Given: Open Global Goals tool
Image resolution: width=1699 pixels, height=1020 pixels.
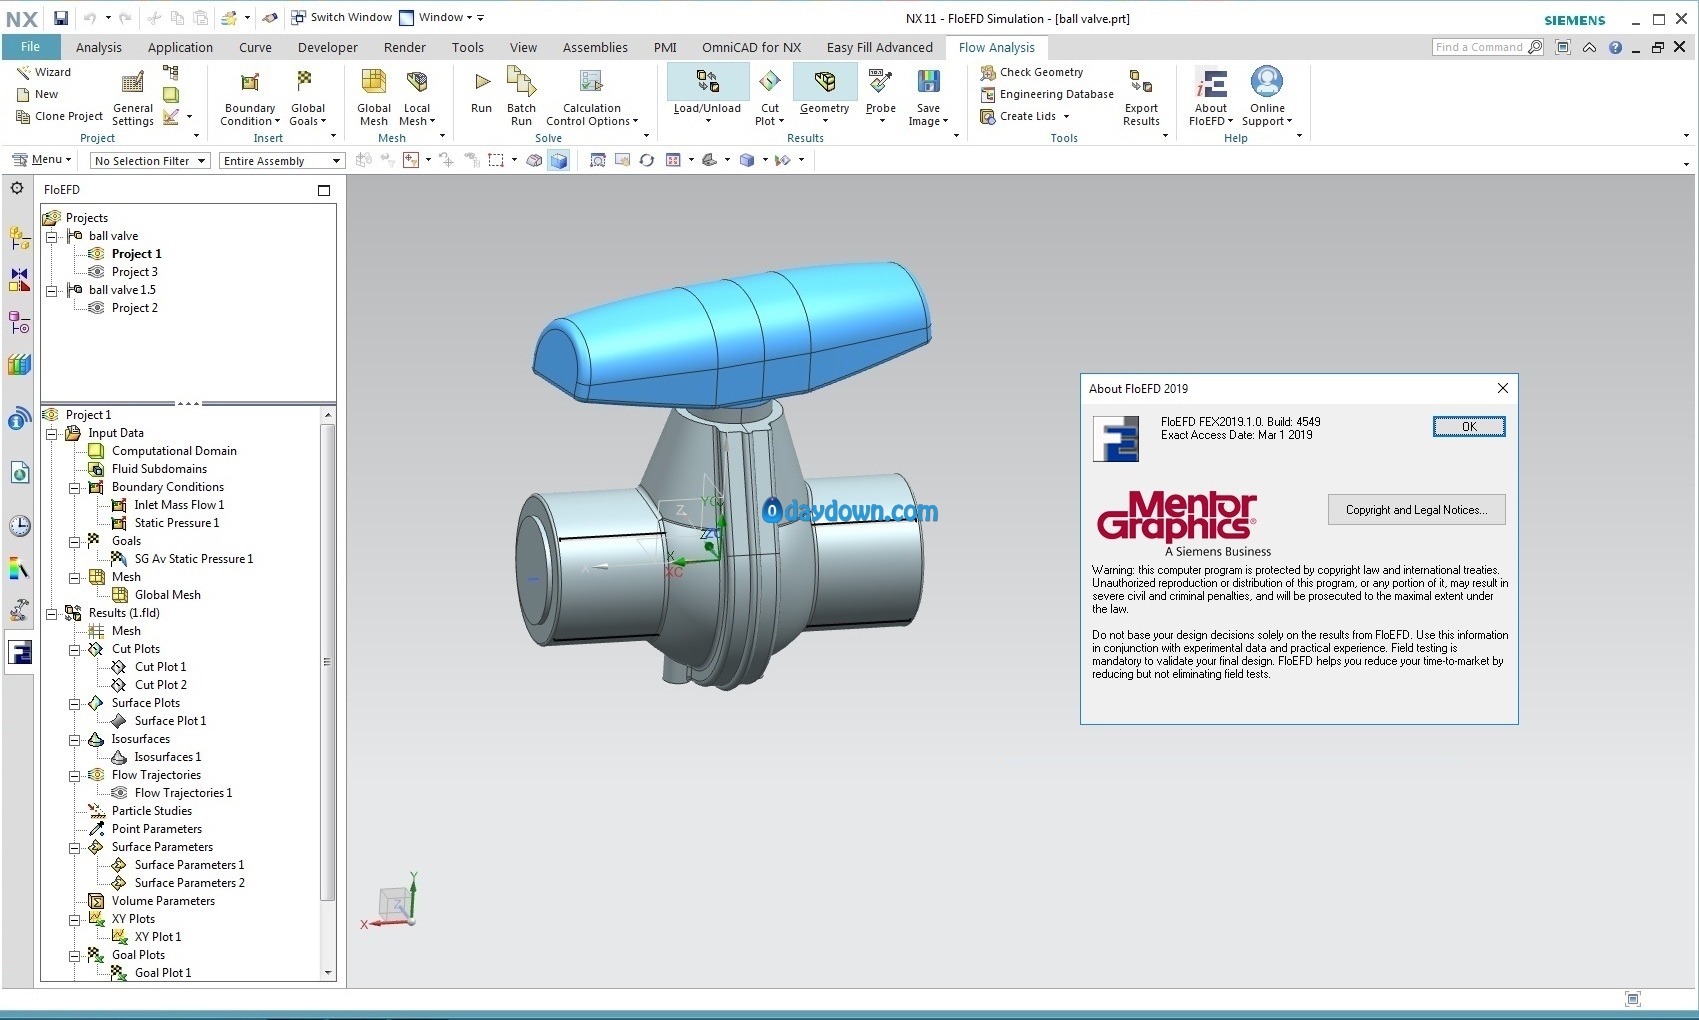Looking at the screenshot, I should click(x=308, y=97).
